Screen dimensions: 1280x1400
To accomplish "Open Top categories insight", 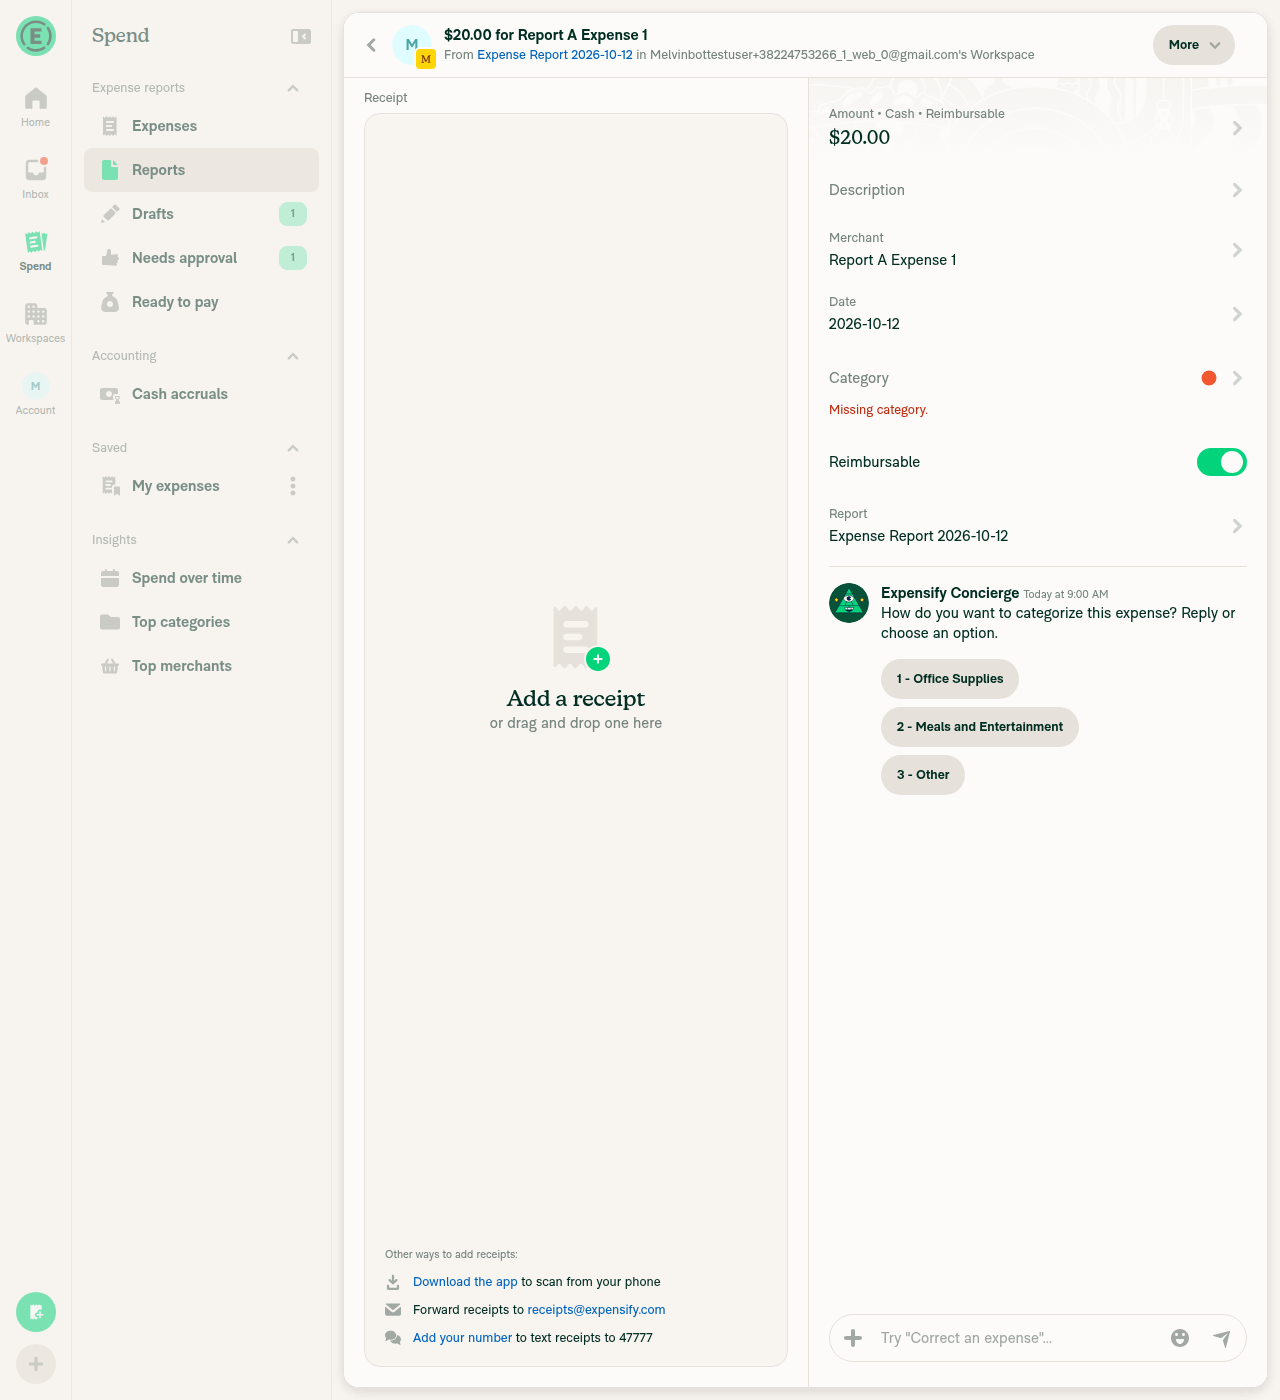I will [x=201, y=622].
